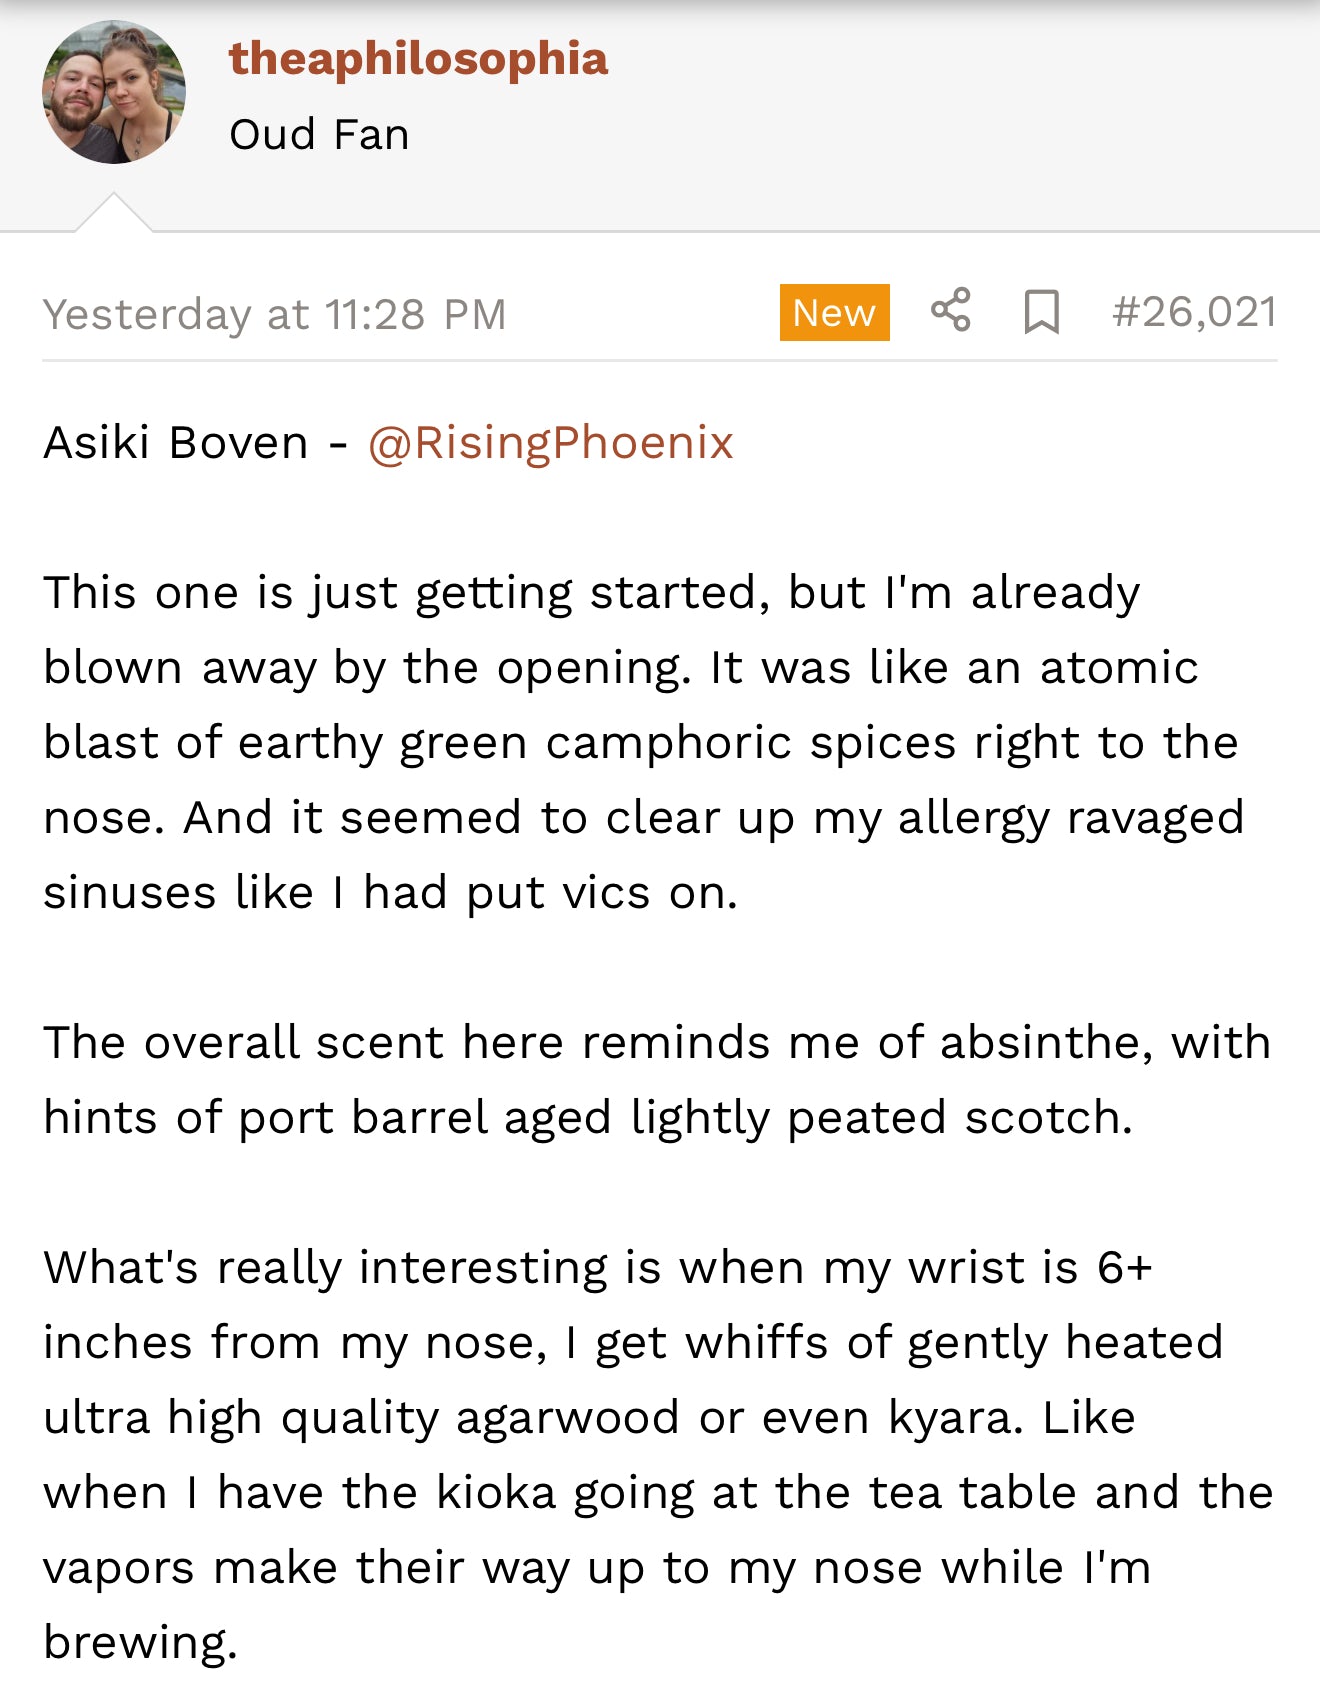Open theaphilosophia's profile avatar picture
Image resolution: width=1320 pixels, height=1707 pixels.
pos(114,92)
